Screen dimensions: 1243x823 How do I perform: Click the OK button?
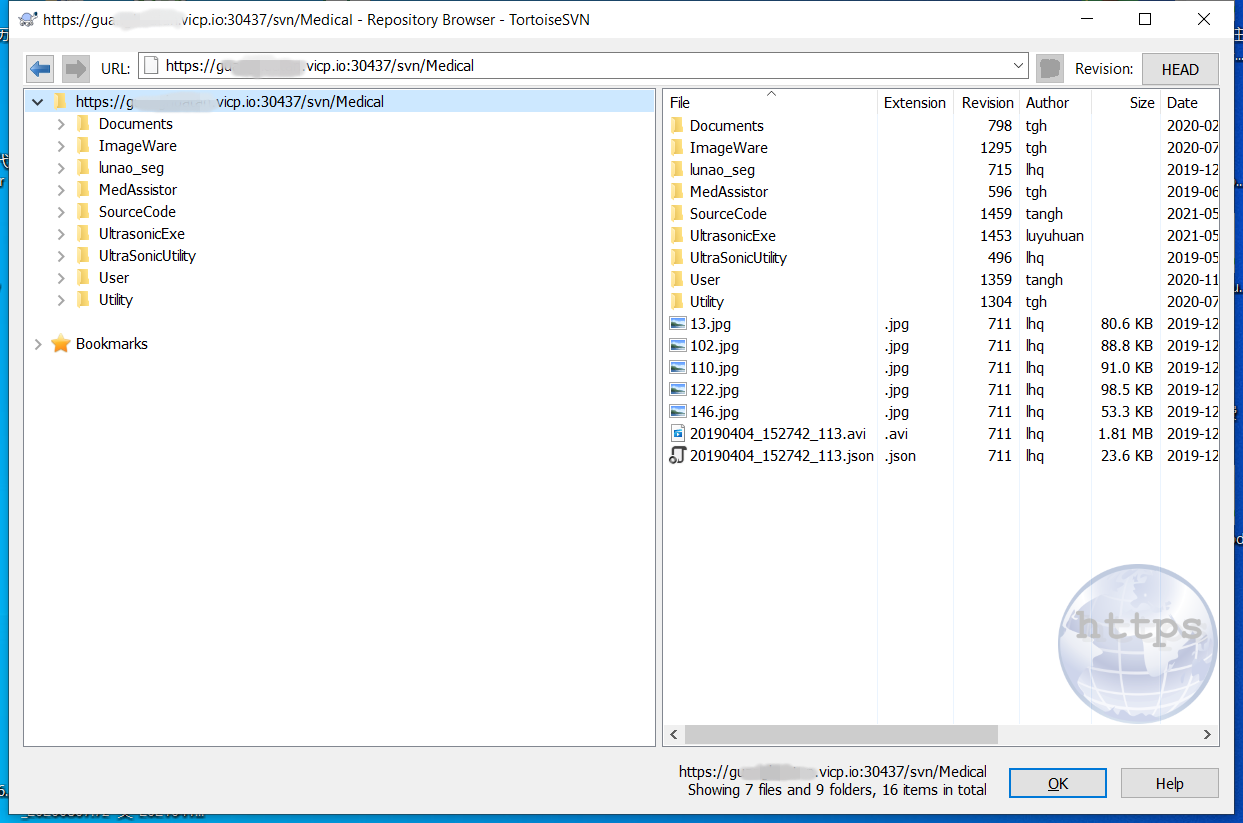tap(1058, 783)
